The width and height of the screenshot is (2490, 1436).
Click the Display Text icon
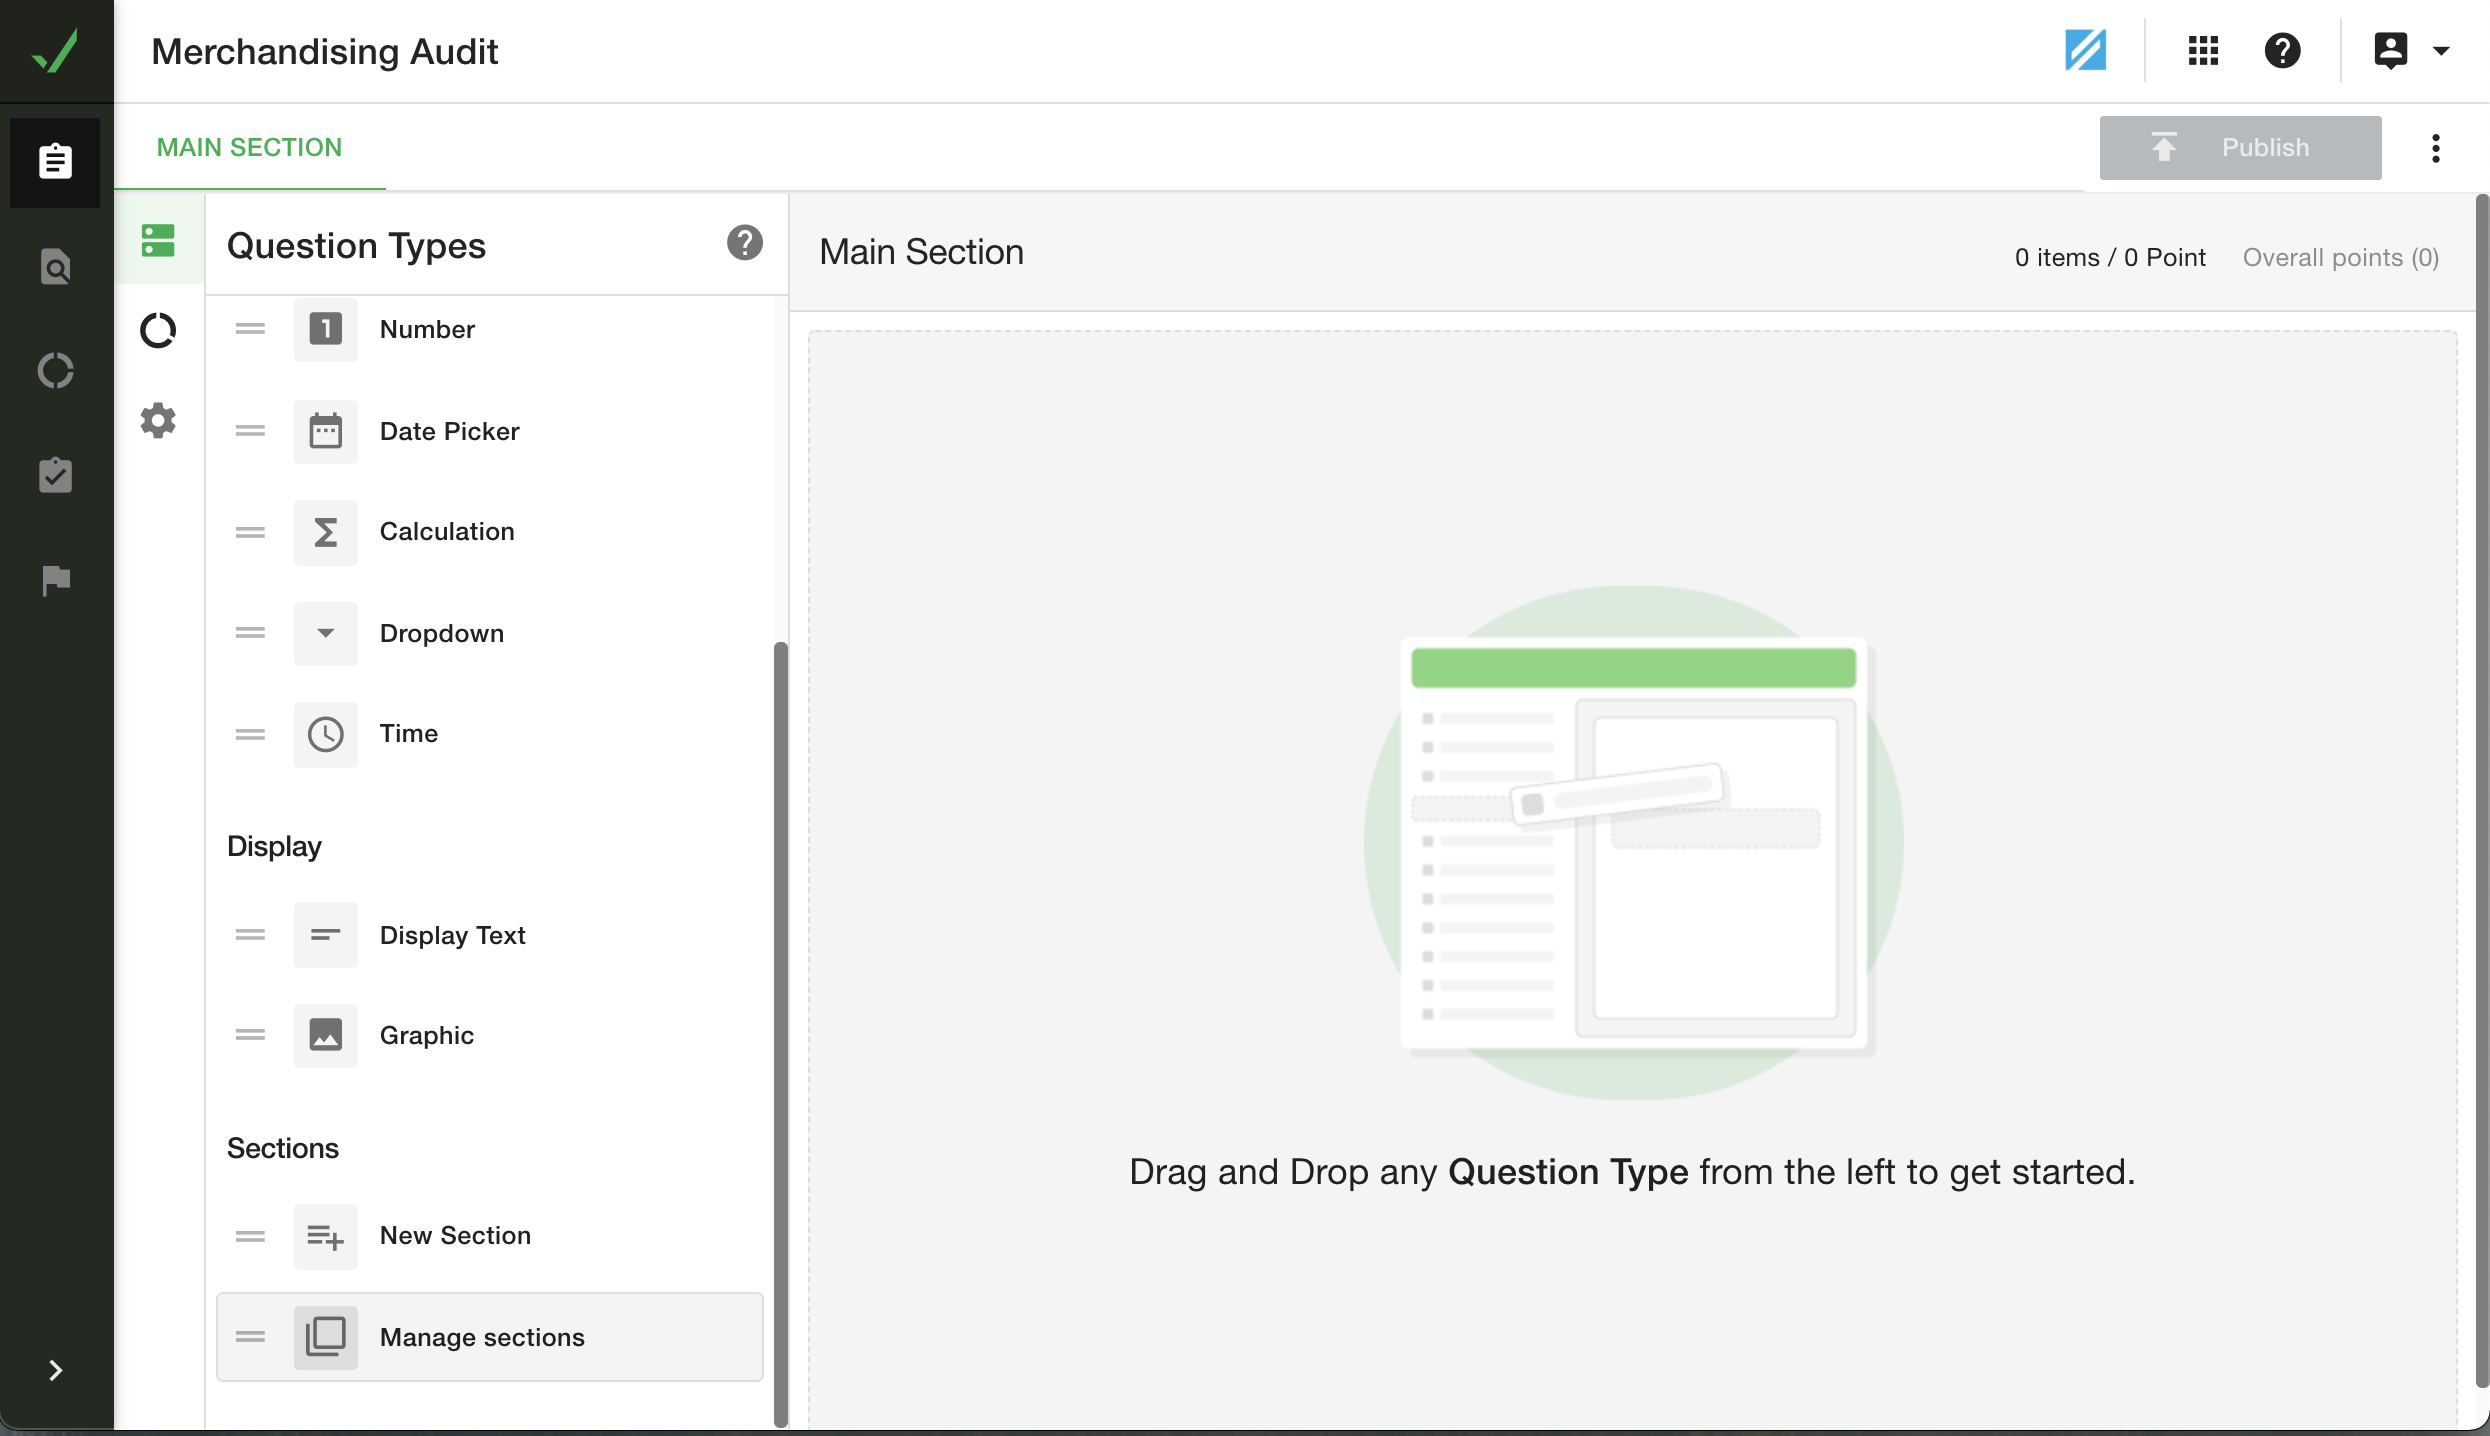point(325,935)
